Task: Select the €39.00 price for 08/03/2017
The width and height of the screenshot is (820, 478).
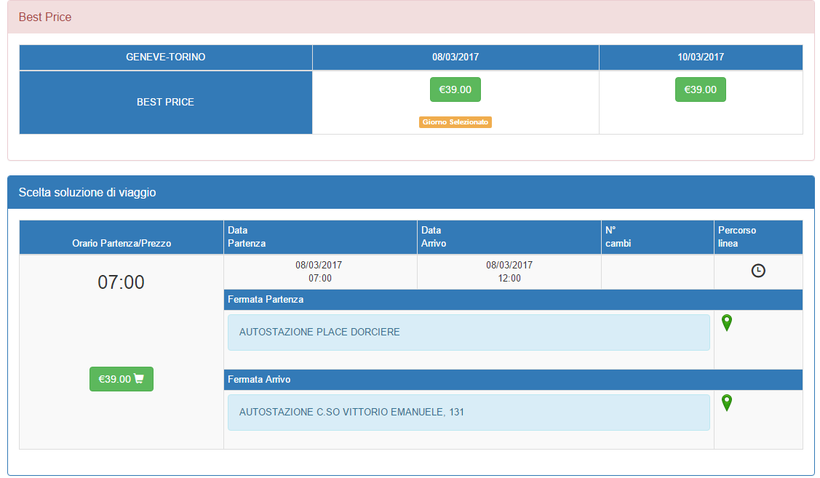Action: (455, 90)
